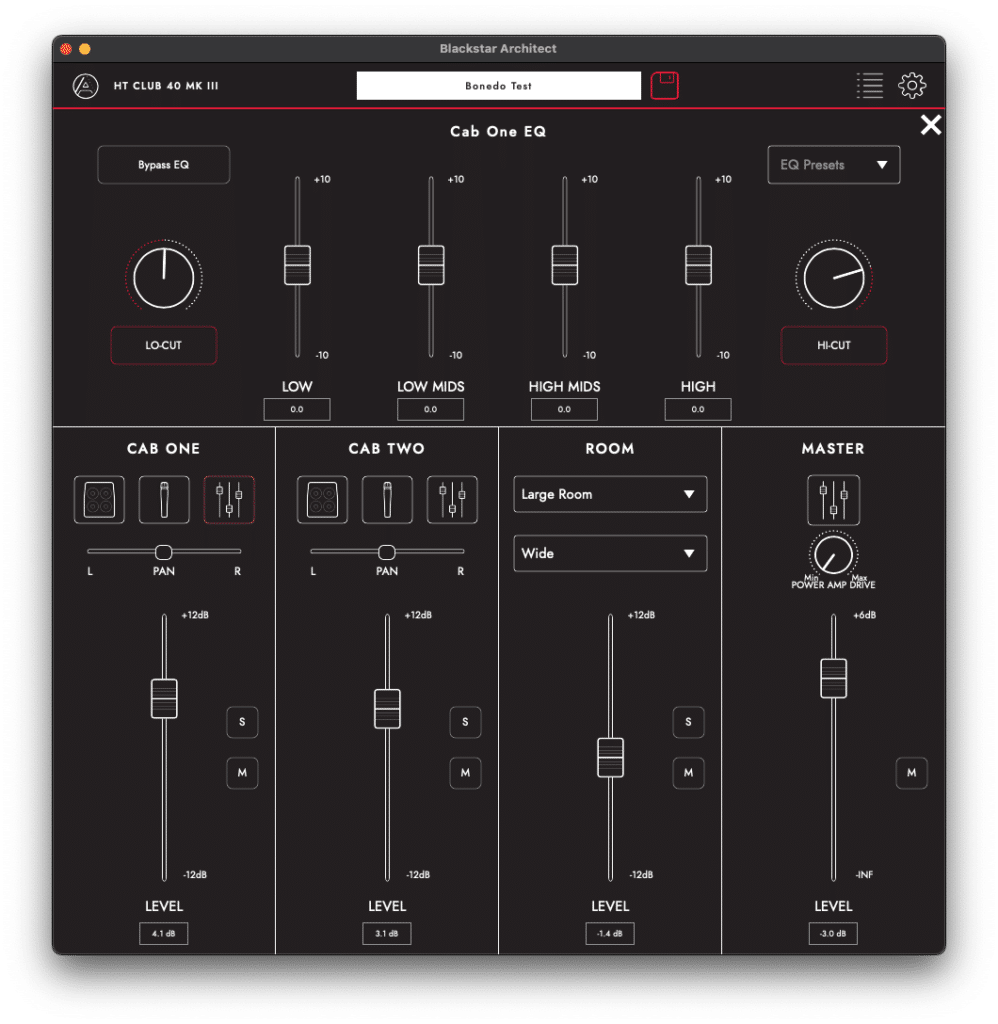The width and height of the screenshot is (998, 1024).
Task: Close the Cab One EQ panel
Action: [x=930, y=125]
